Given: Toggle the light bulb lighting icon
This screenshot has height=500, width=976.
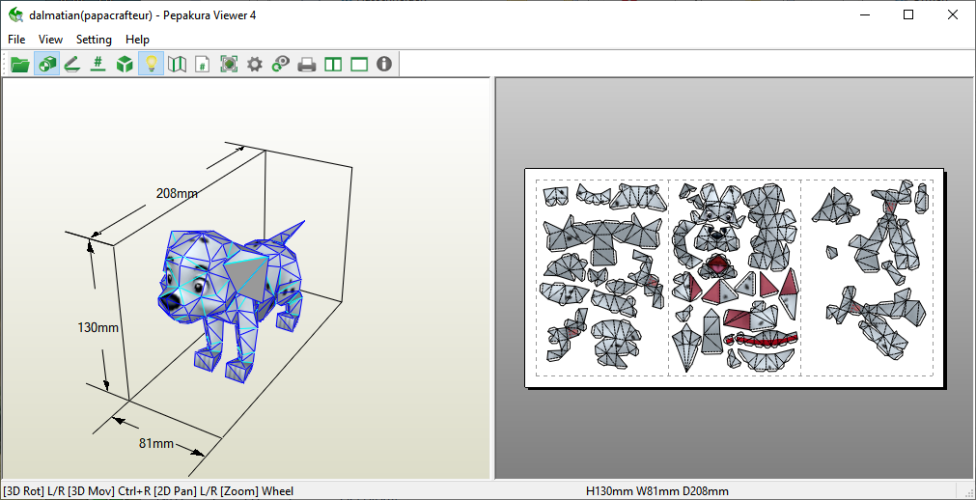Looking at the screenshot, I should (151, 64).
